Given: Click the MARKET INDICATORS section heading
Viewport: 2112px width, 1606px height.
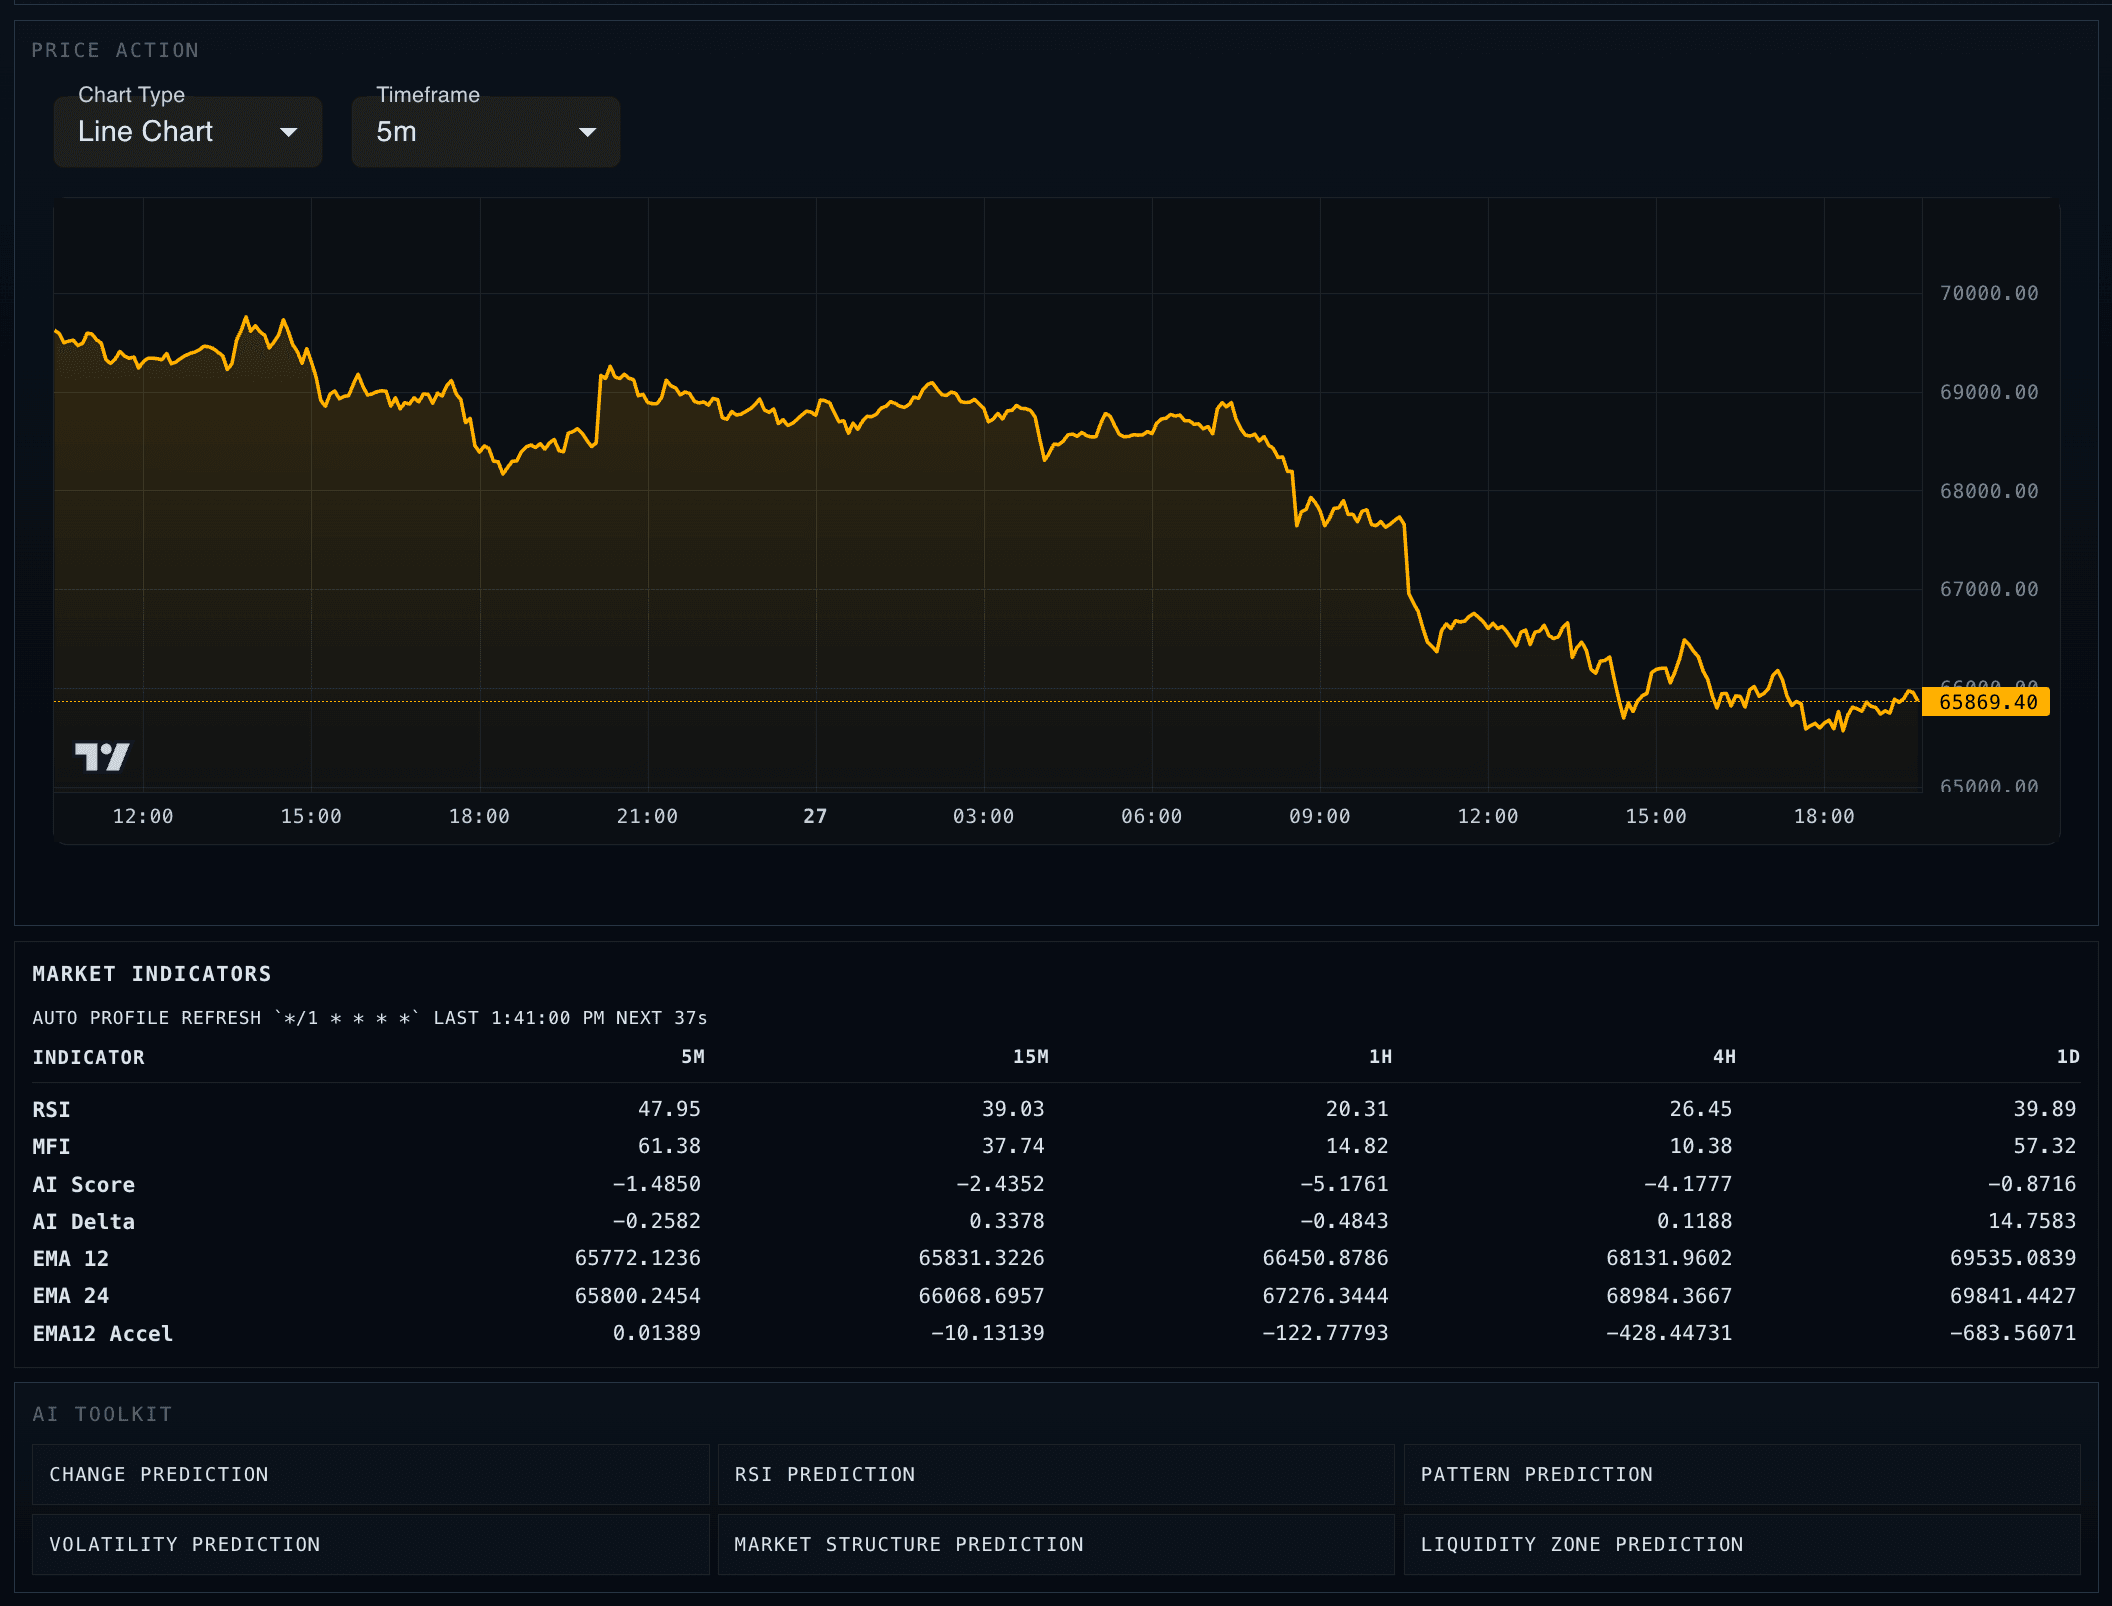Looking at the screenshot, I should click(x=151, y=973).
